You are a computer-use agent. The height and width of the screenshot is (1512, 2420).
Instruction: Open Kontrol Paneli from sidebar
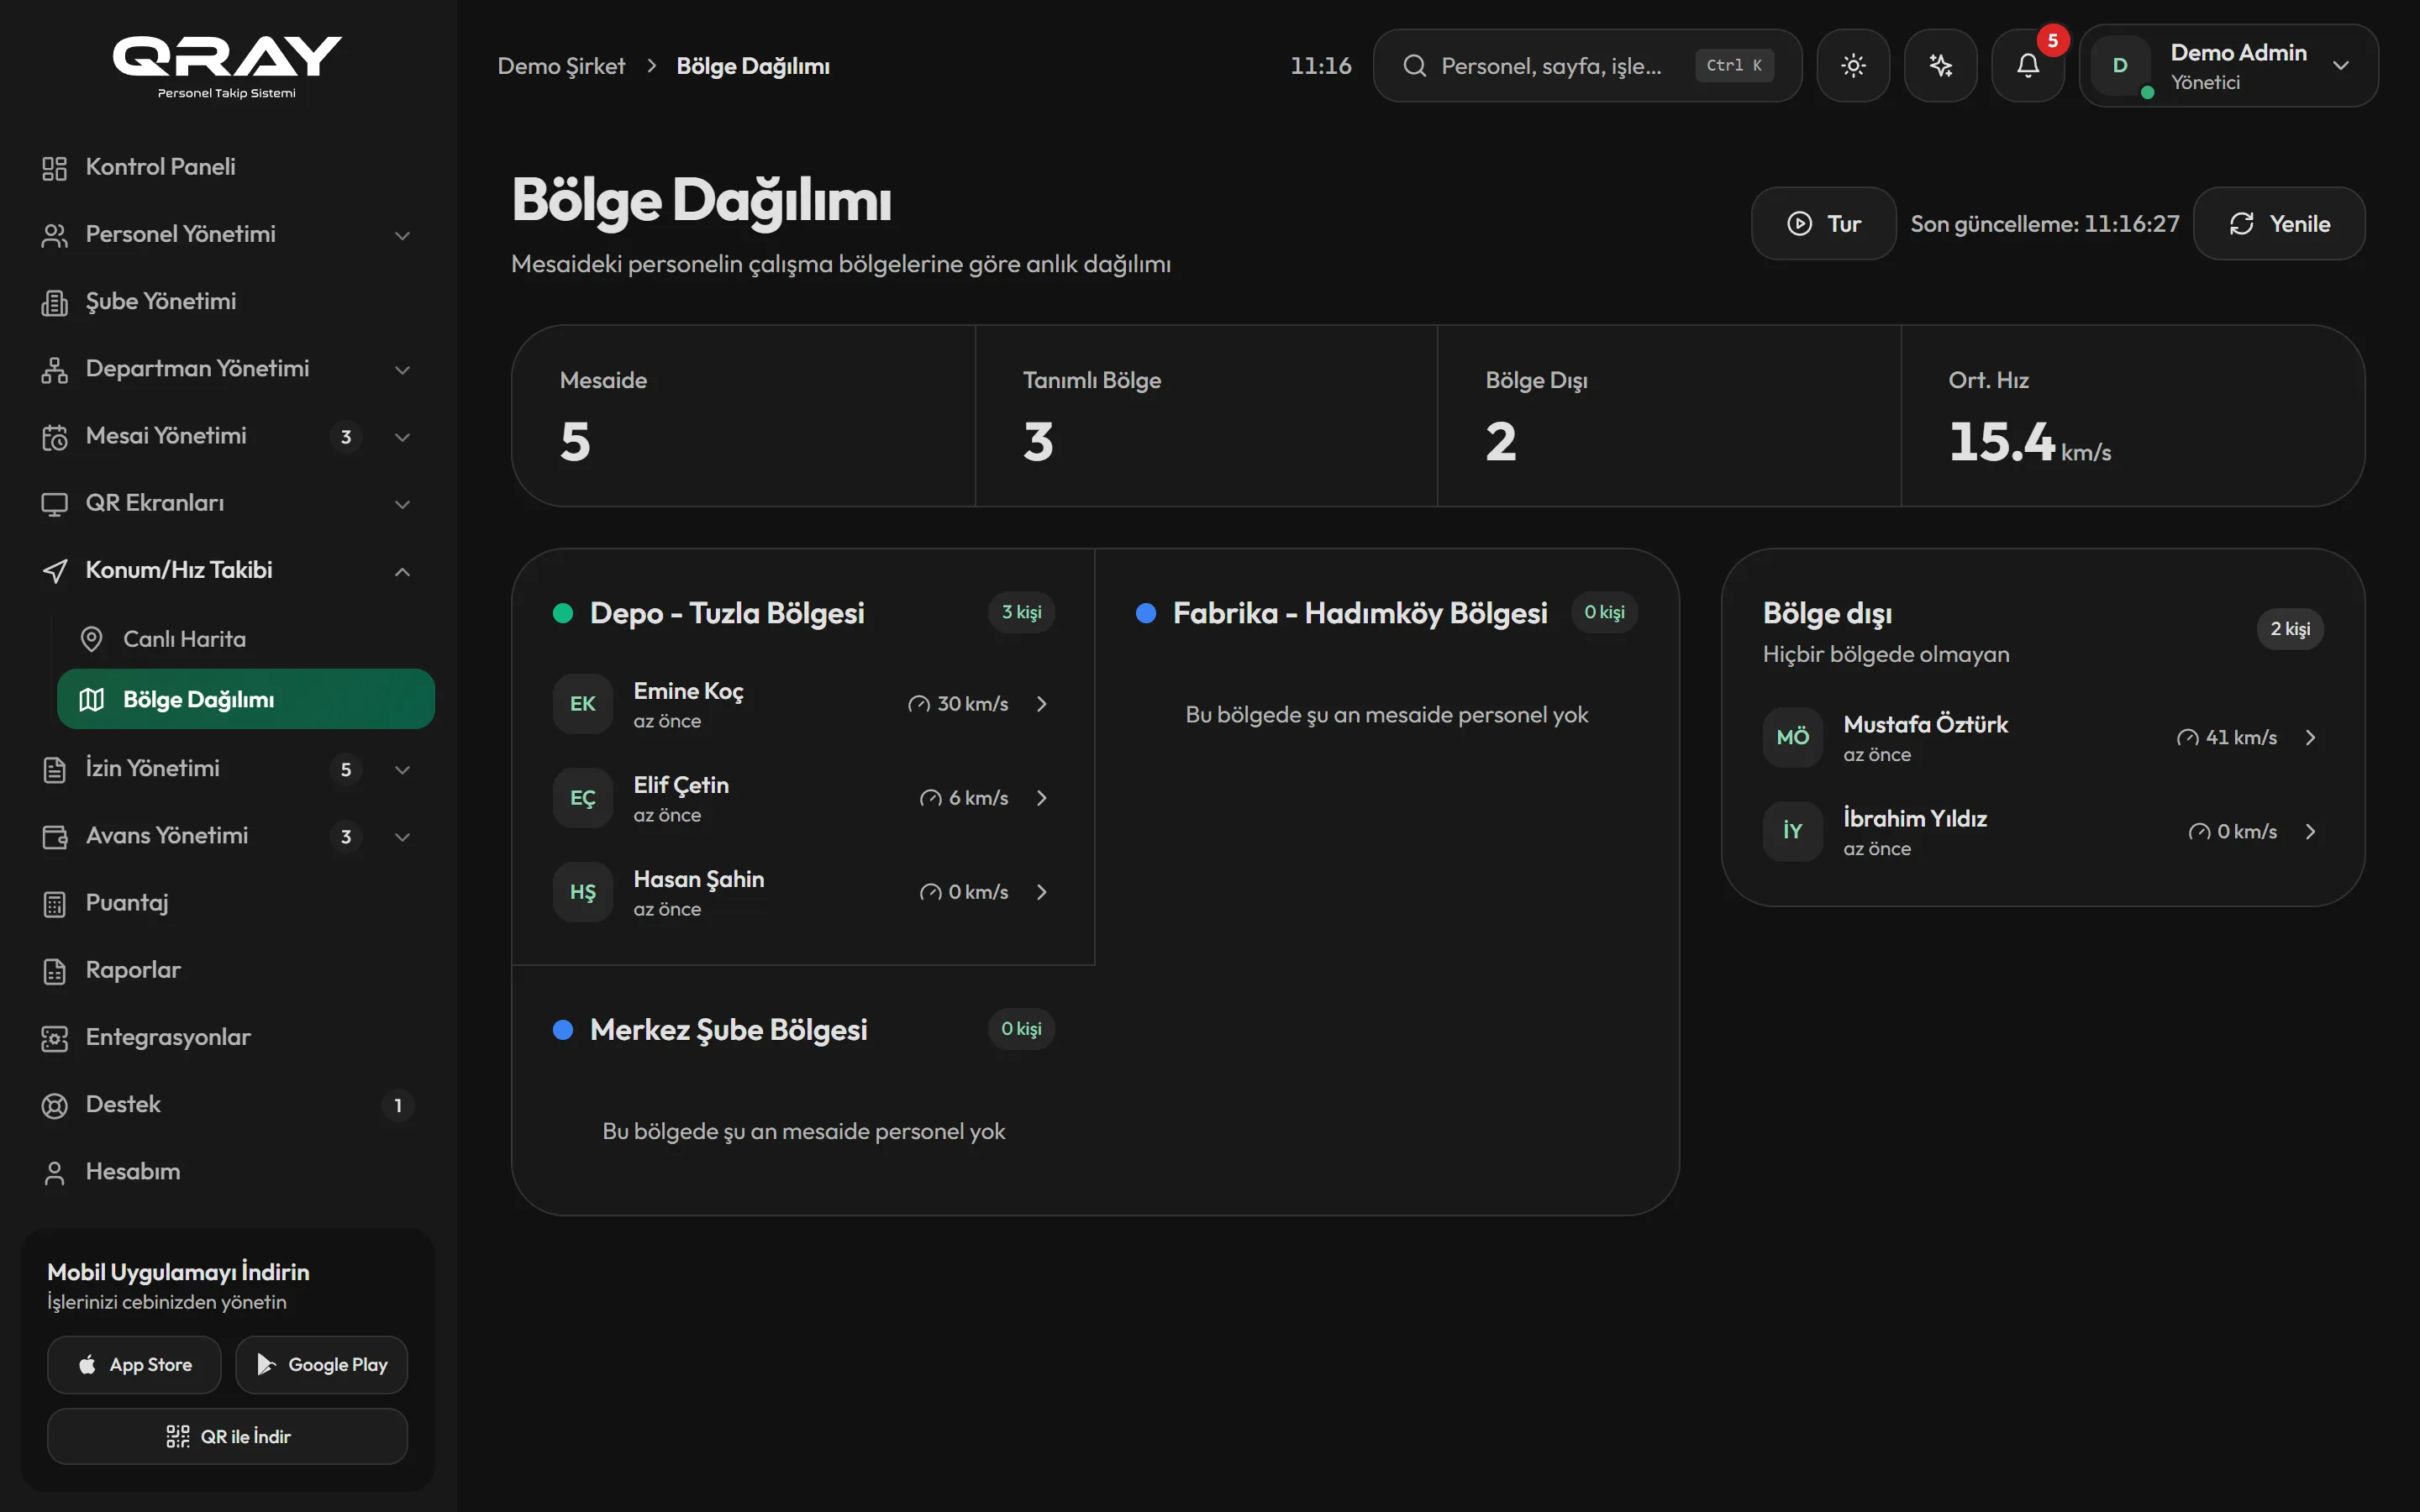(x=228, y=167)
